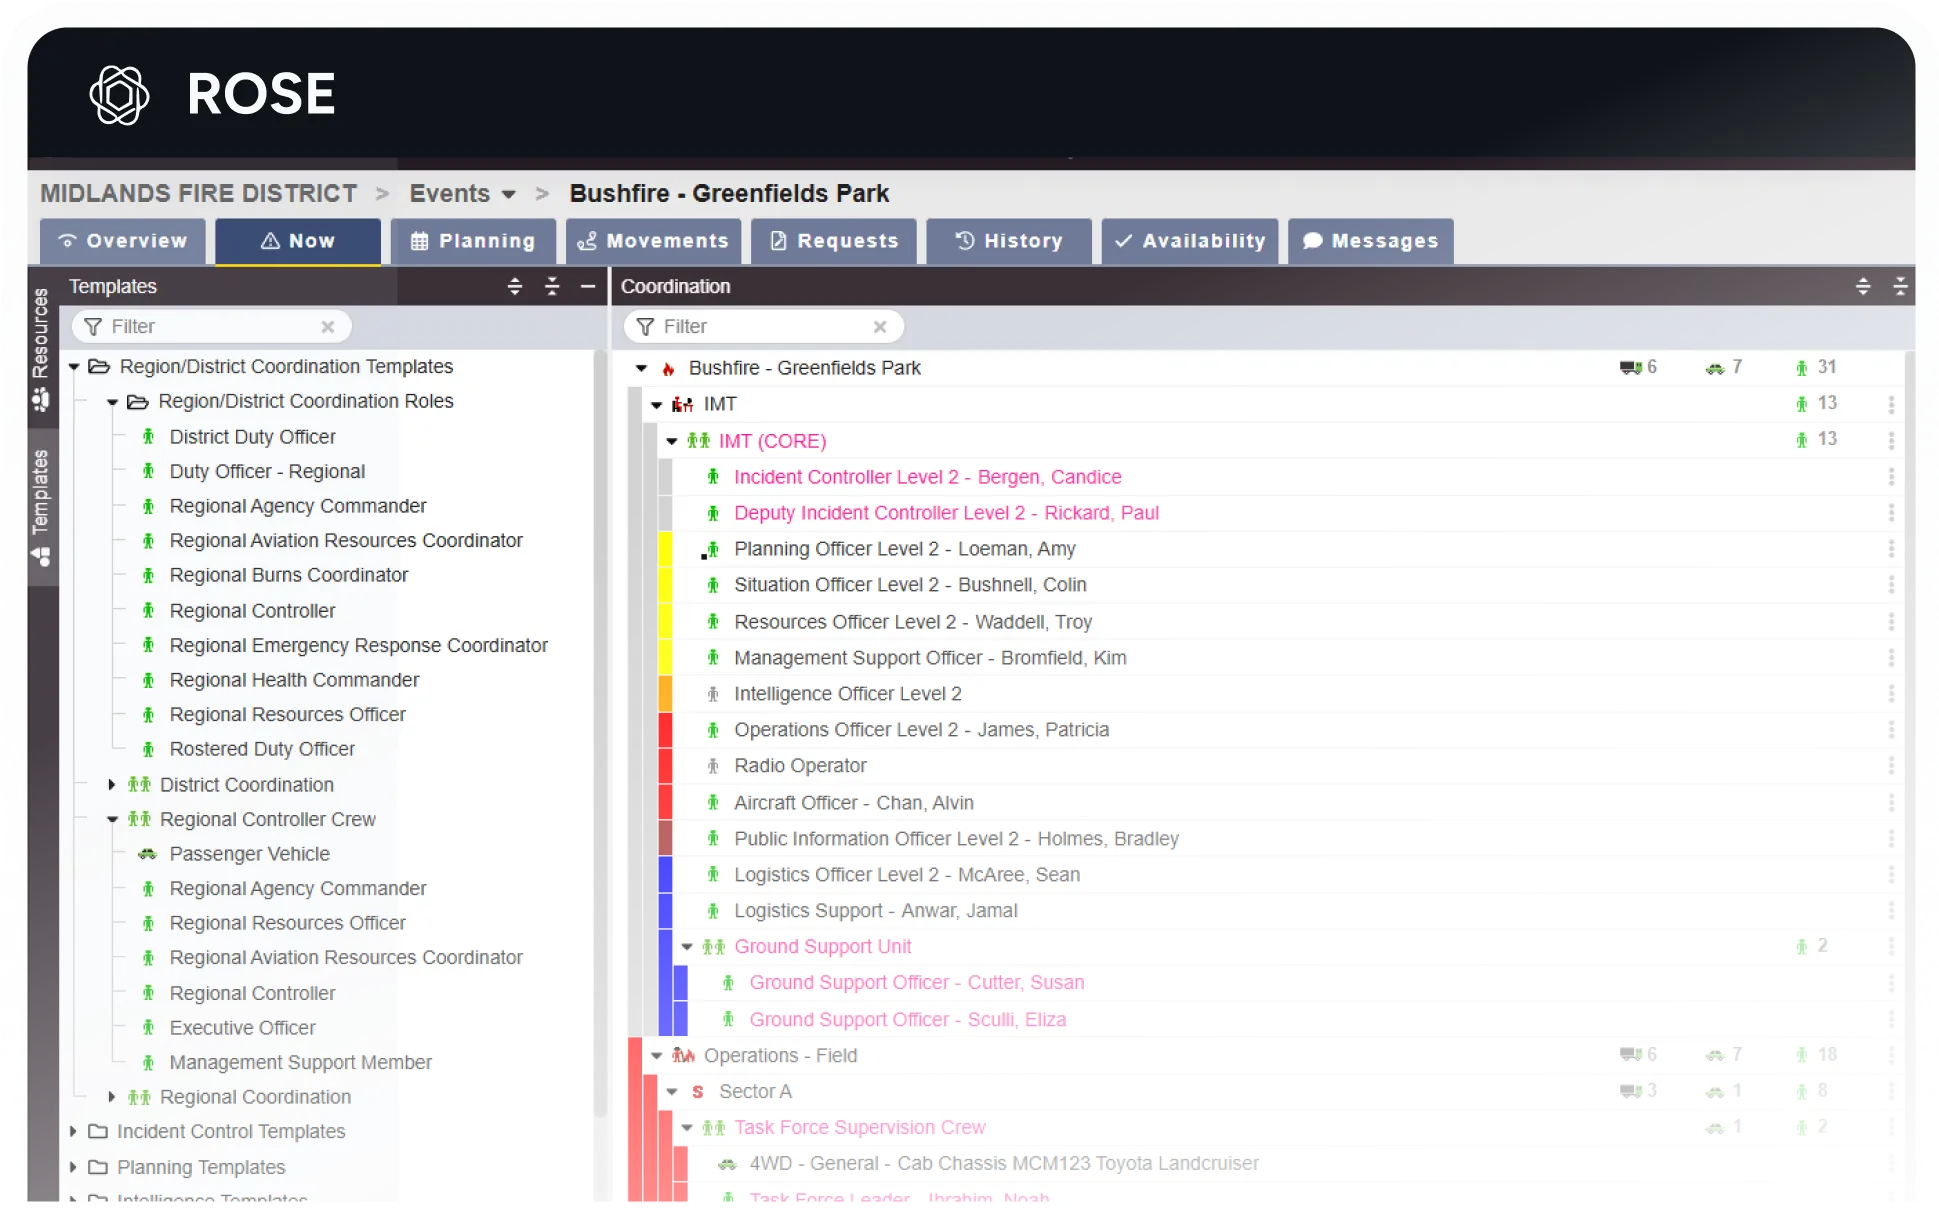
Task: Click the yellow status bar beside Planning Officer Level 2
Action: (x=665, y=549)
